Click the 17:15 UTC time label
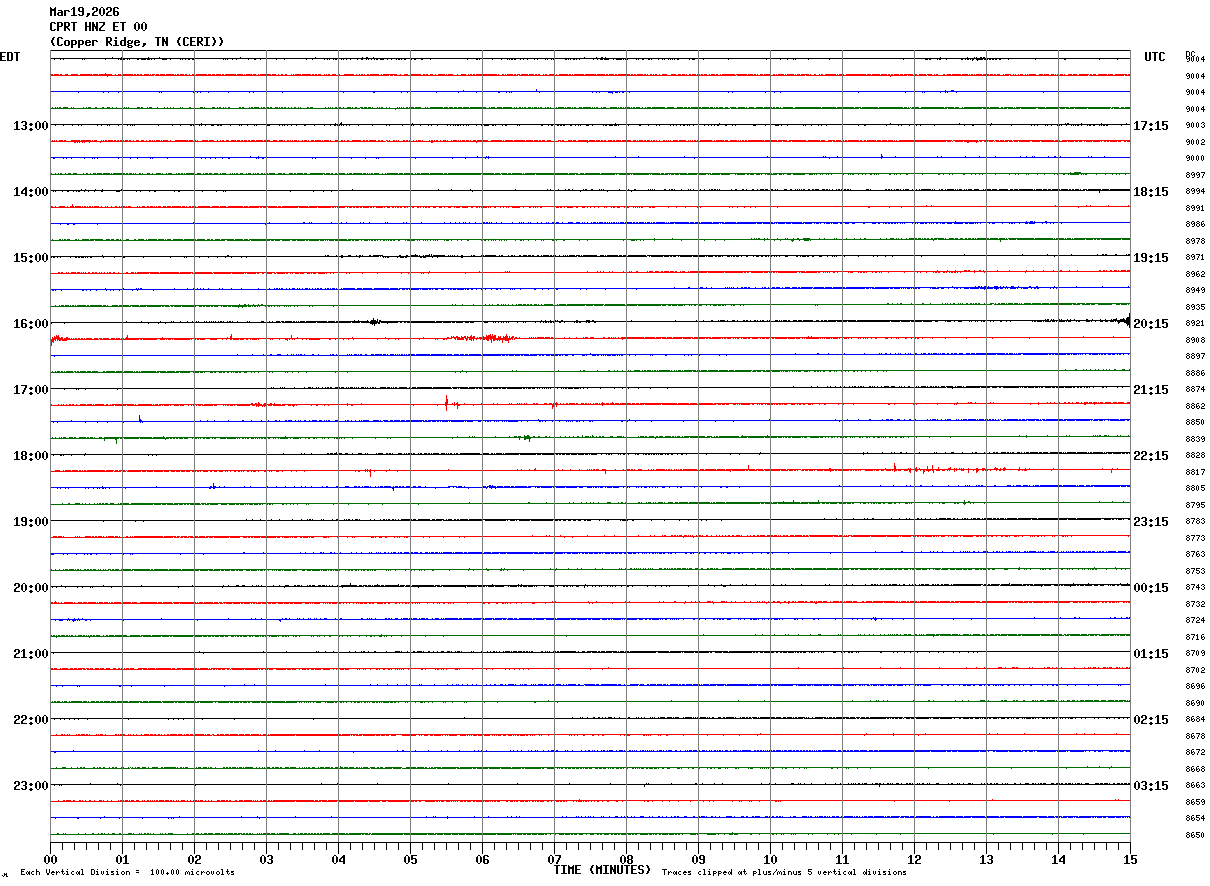This screenshot has width=1210, height=886. pos(1151,126)
